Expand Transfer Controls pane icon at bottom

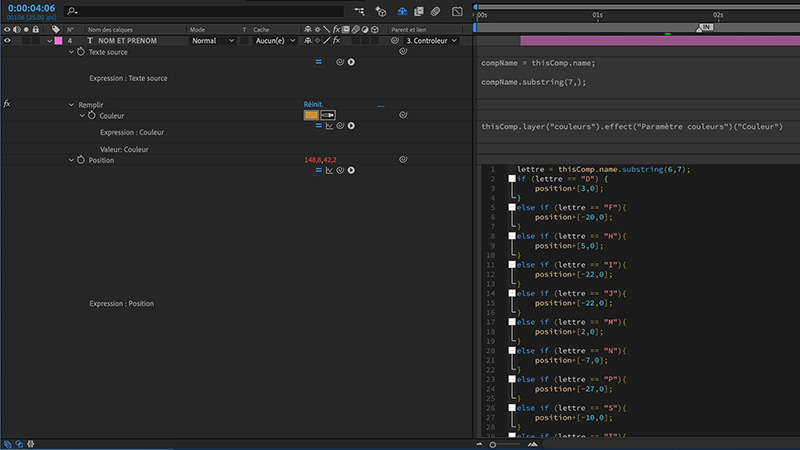(19, 444)
